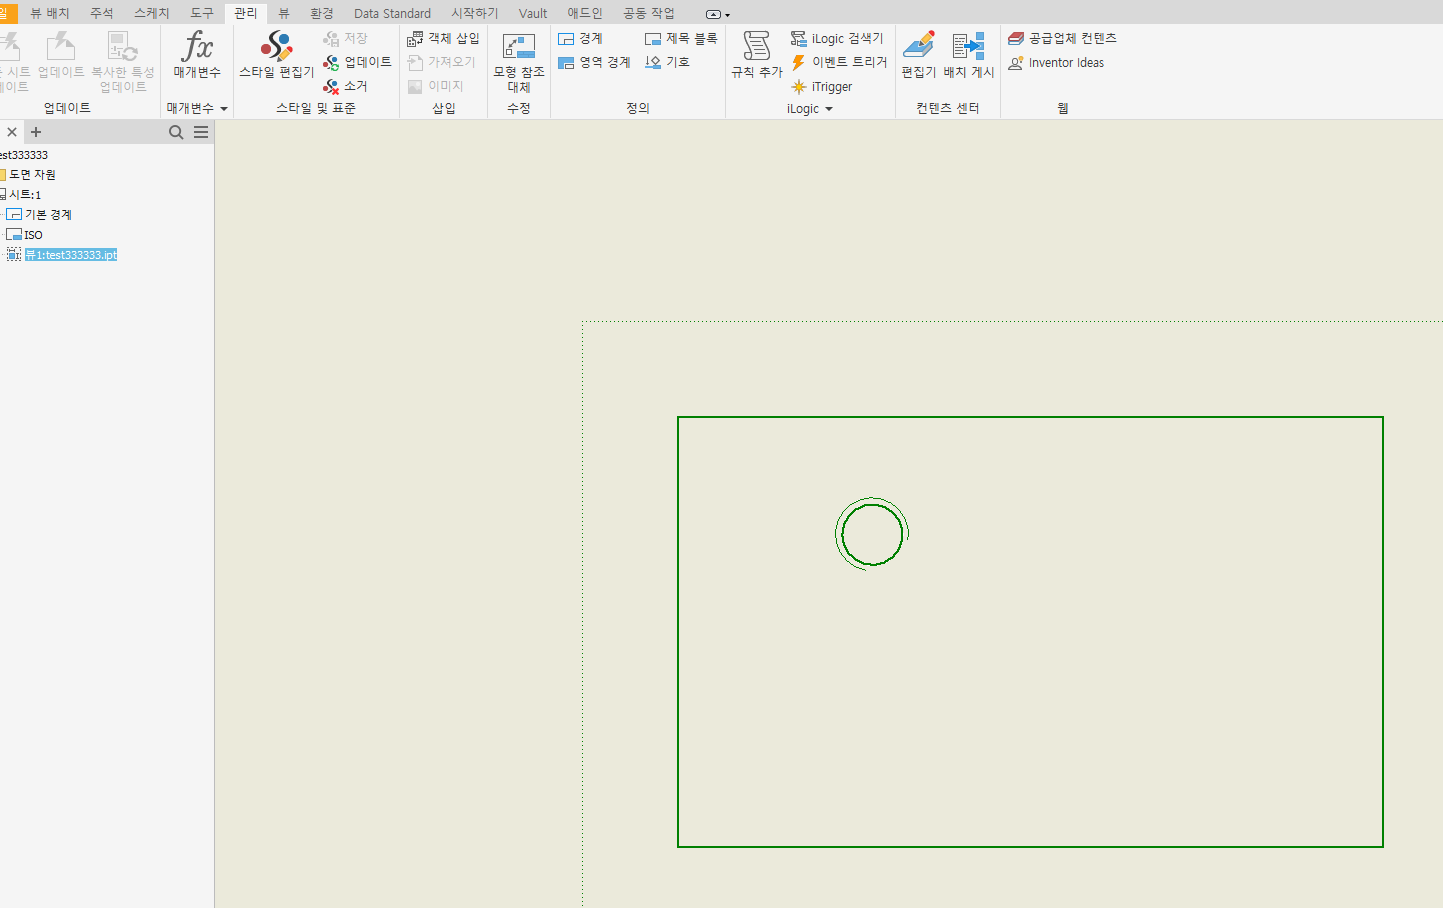Collapse the ribbon with the up chevron
The height and width of the screenshot is (908, 1443).
coord(712,13)
